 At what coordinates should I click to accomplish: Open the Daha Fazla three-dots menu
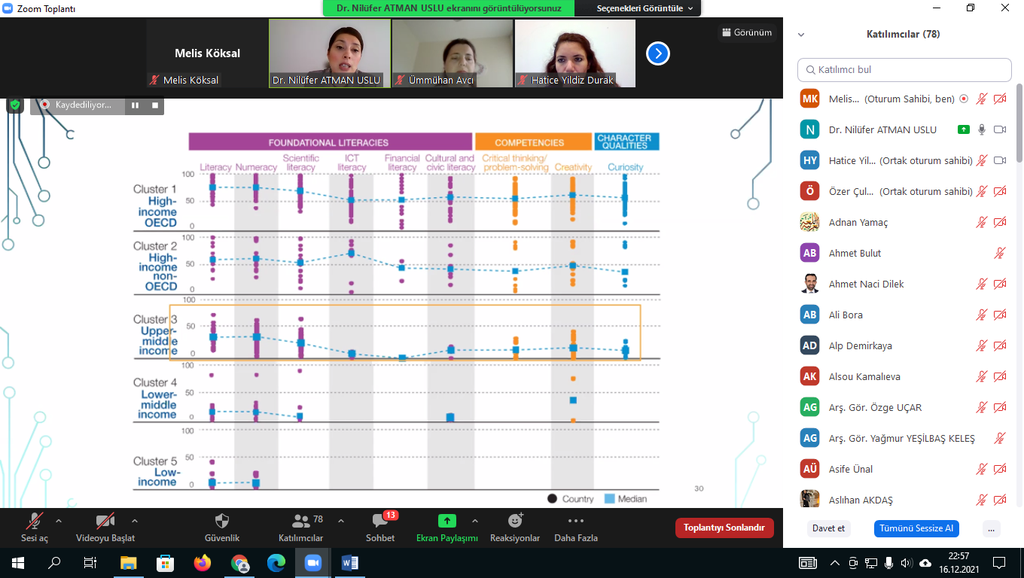click(576, 521)
